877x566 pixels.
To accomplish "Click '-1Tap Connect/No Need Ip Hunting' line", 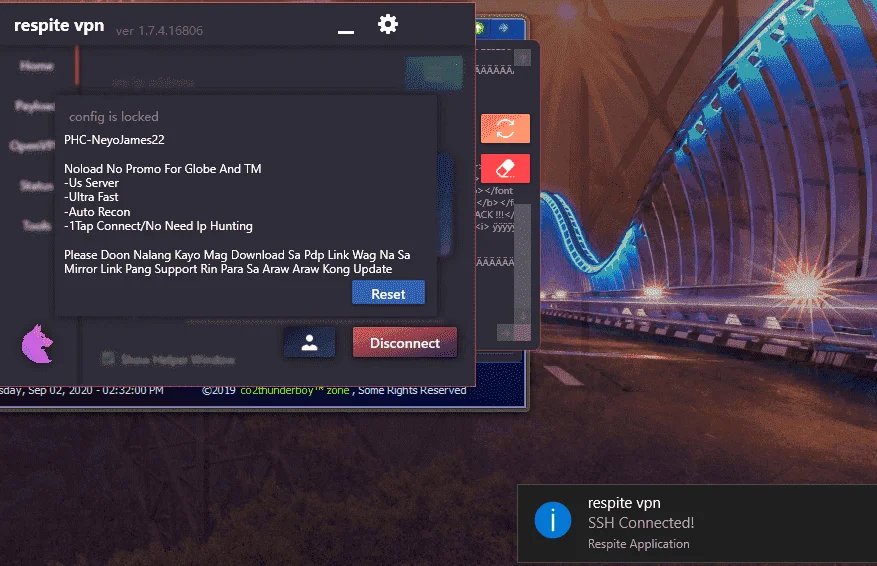I will pyautogui.click(x=158, y=226).
